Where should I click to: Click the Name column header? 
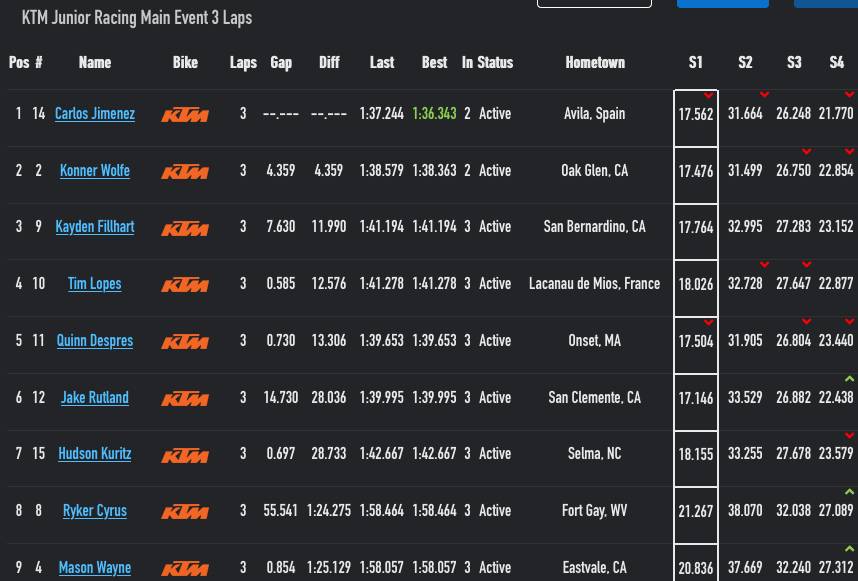click(x=95, y=62)
